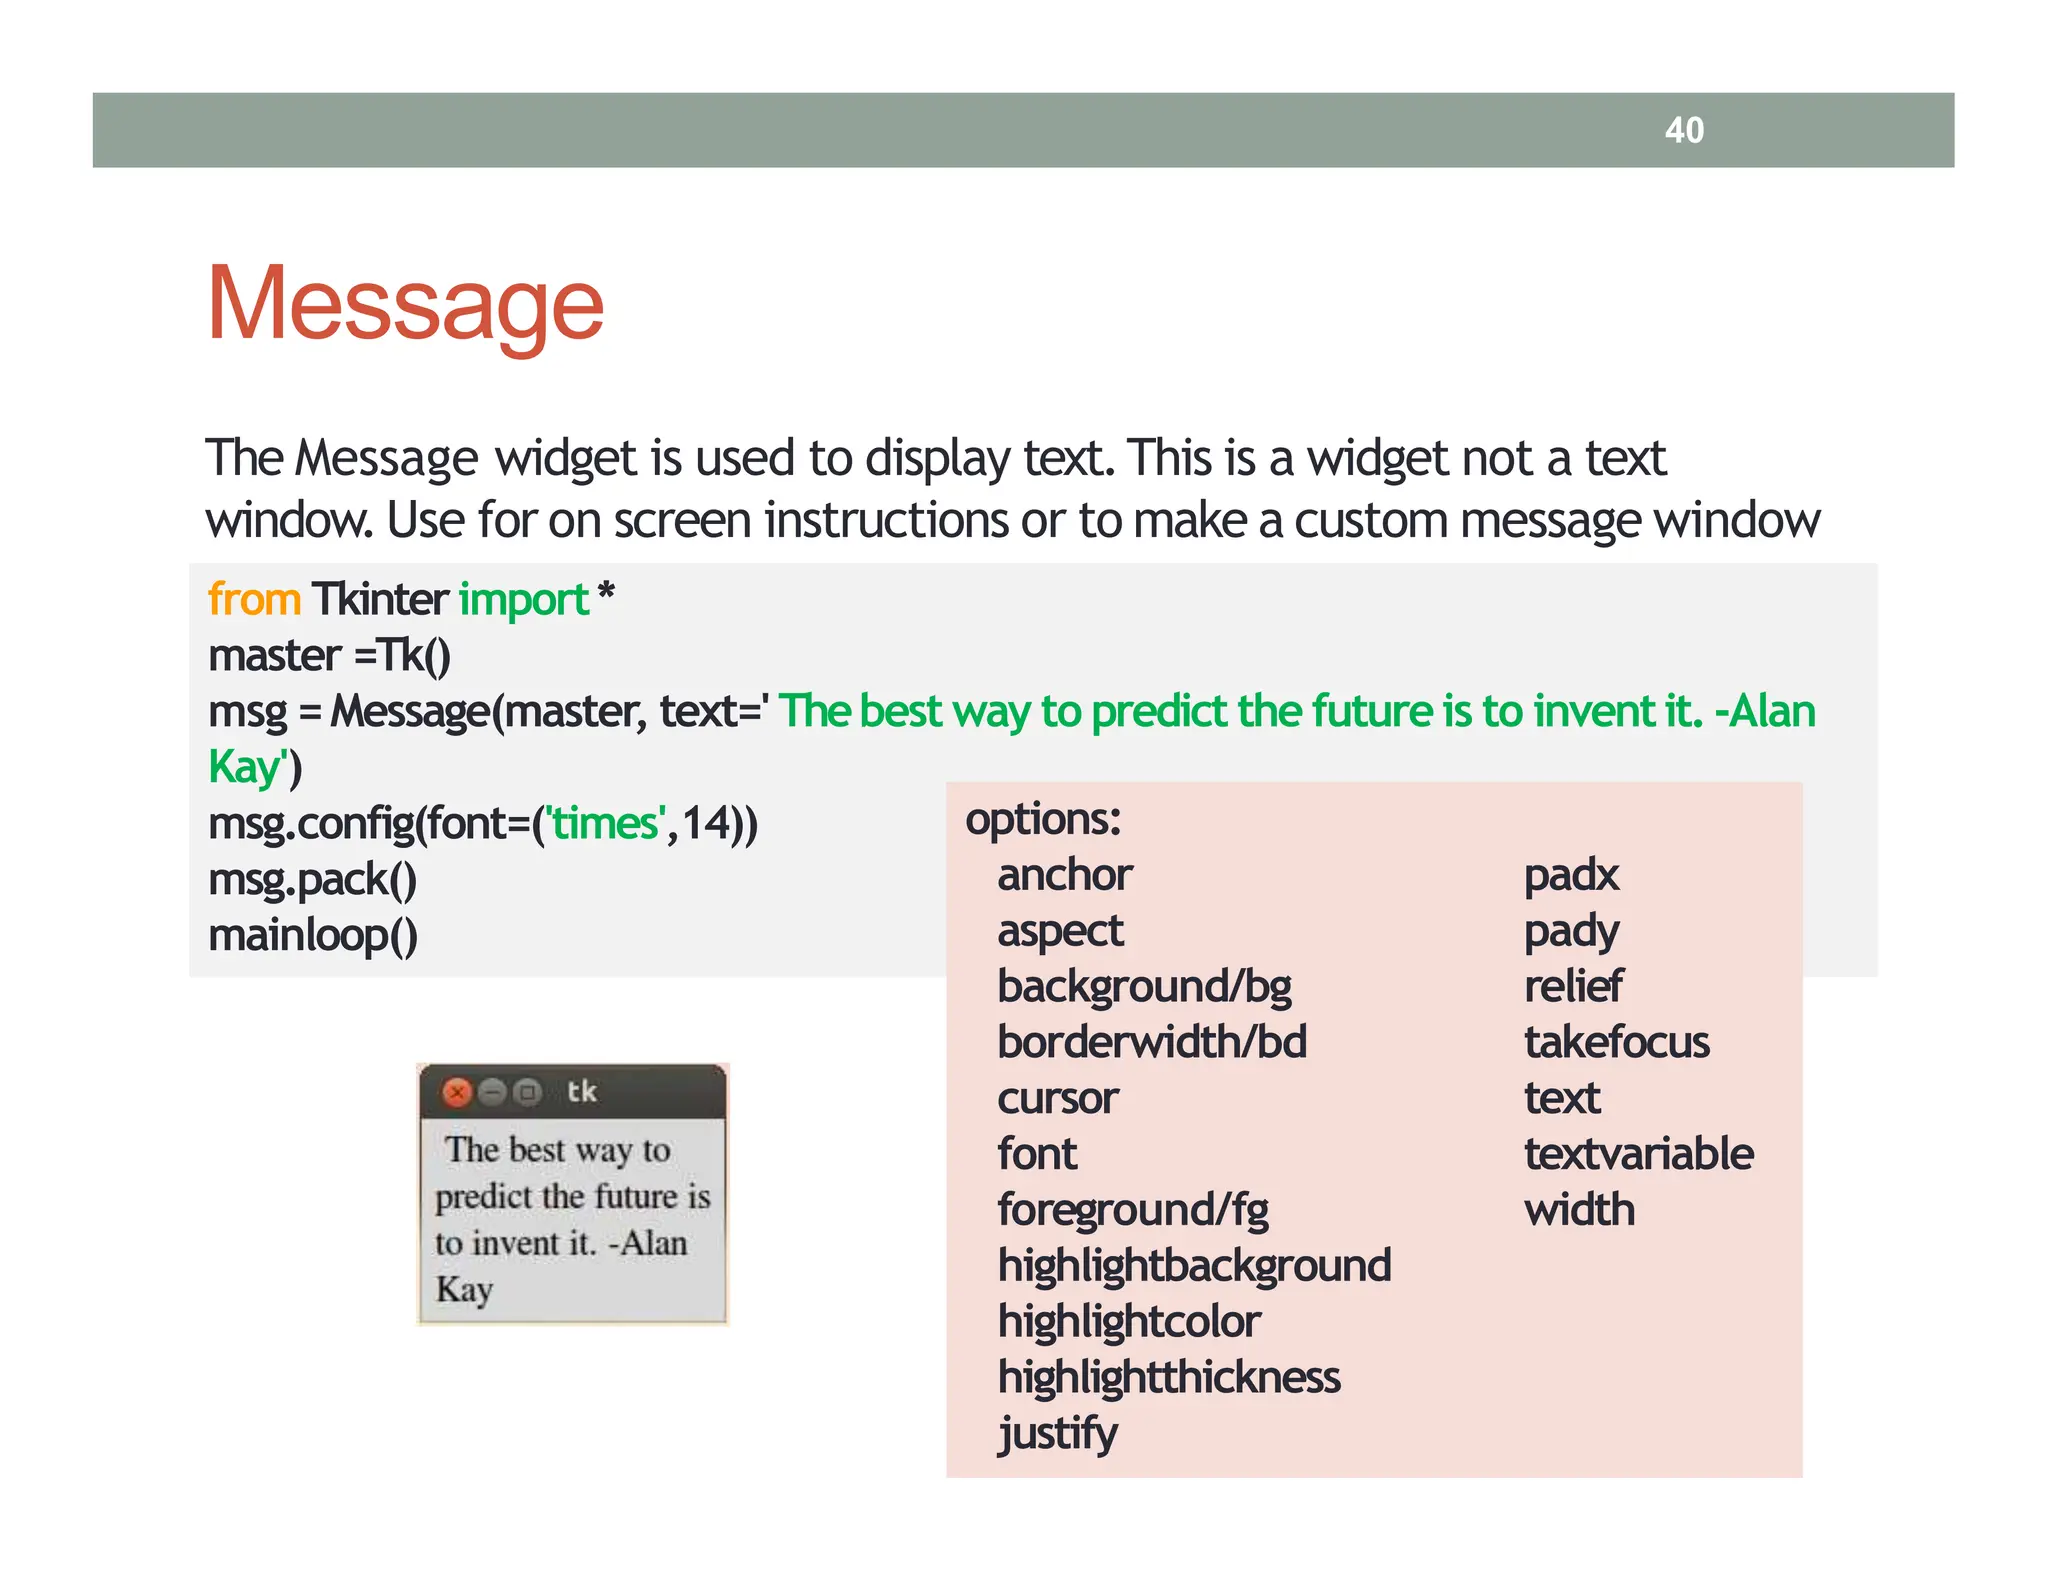Click the 'text' option in the list

pos(1562,1099)
